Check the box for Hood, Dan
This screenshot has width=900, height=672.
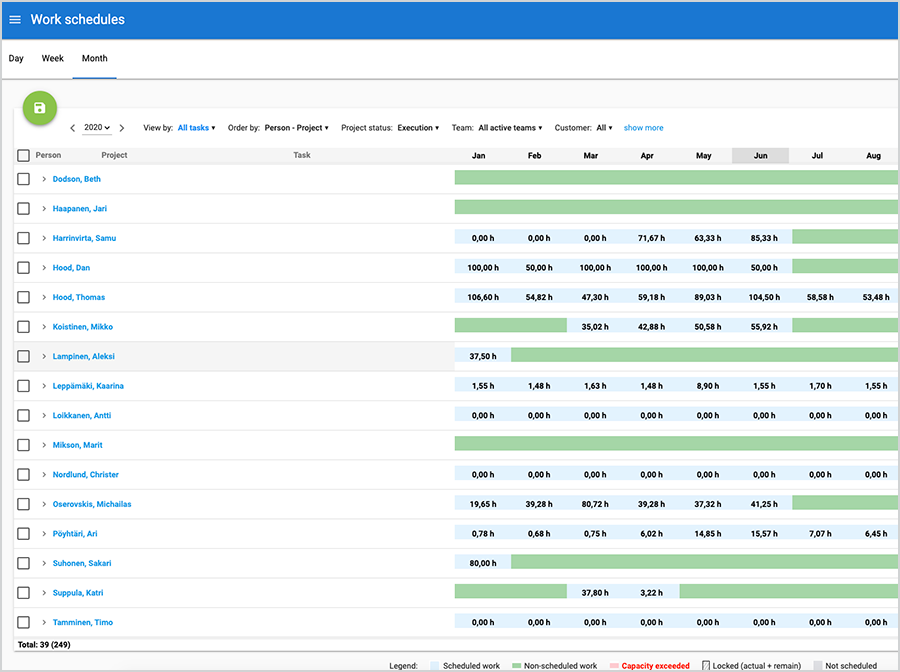coord(24,267)
